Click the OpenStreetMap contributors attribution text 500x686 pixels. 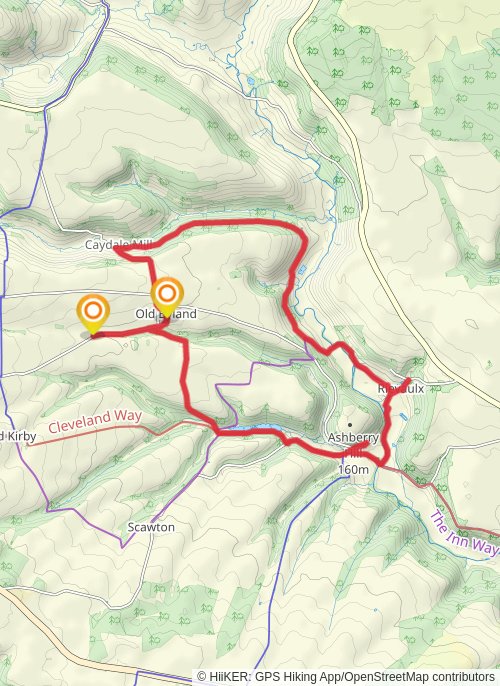pyautogui.click(x=419, y=676)
